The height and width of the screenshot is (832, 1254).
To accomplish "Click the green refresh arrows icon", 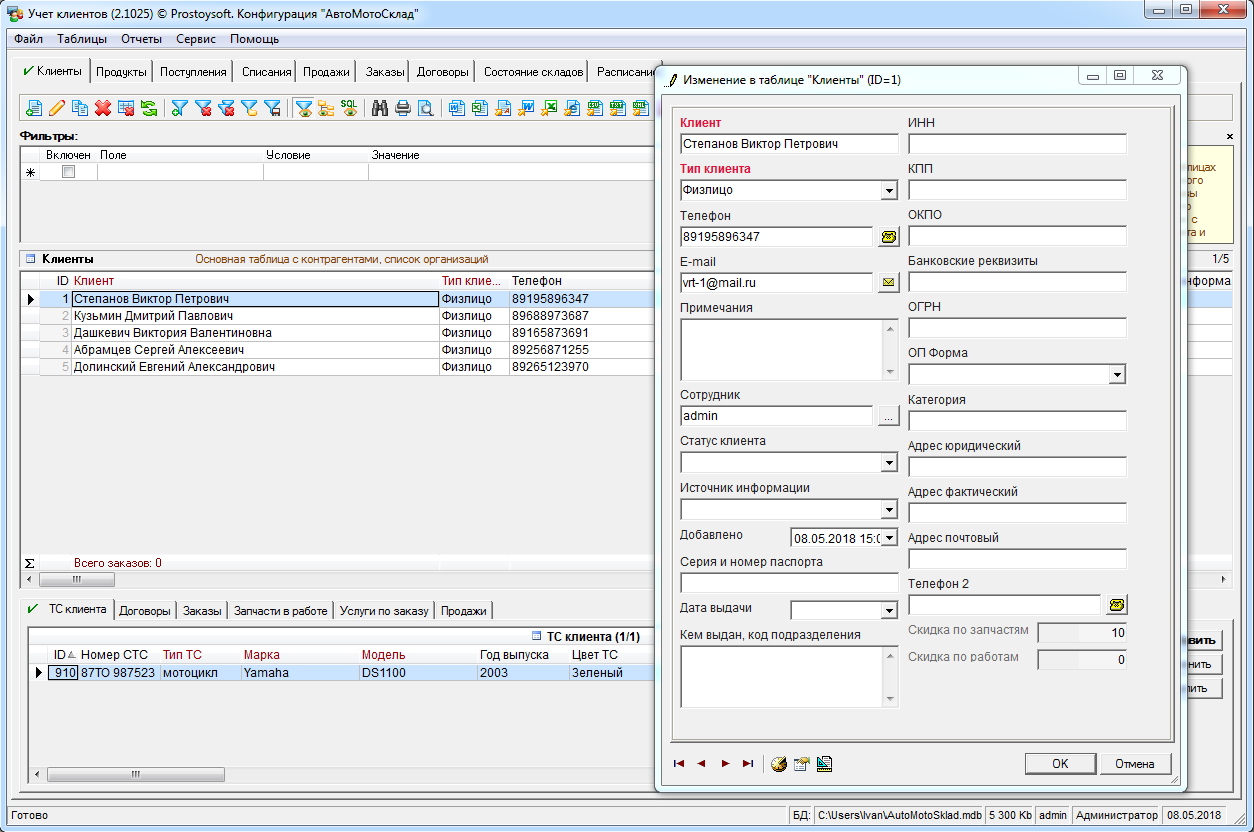I will (149, 108).
